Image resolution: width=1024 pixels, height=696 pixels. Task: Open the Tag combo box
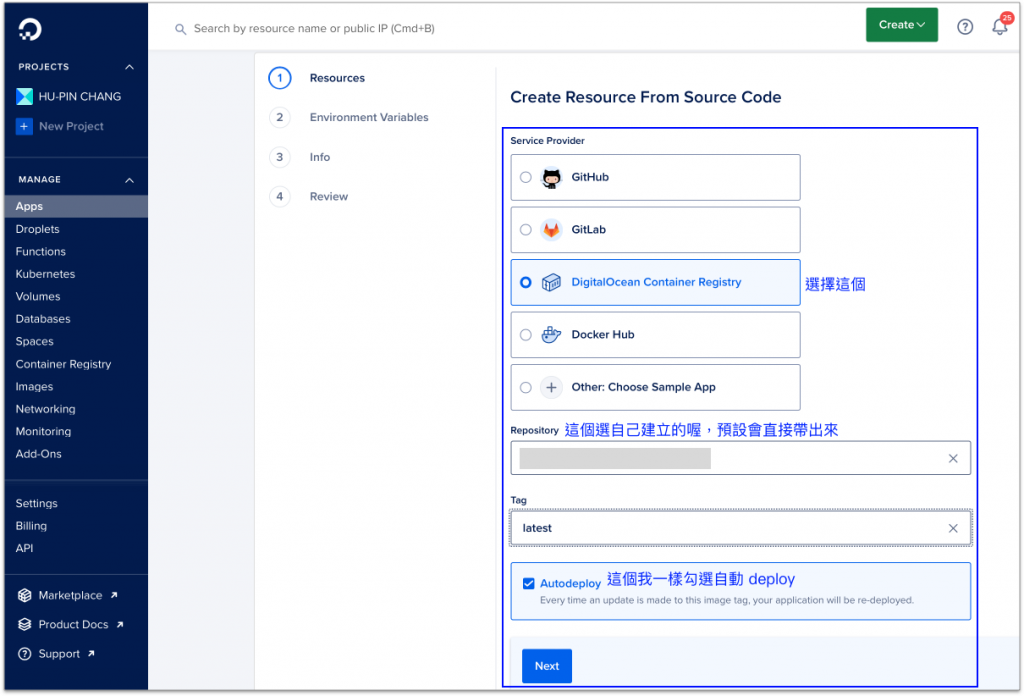click(740, 528)
